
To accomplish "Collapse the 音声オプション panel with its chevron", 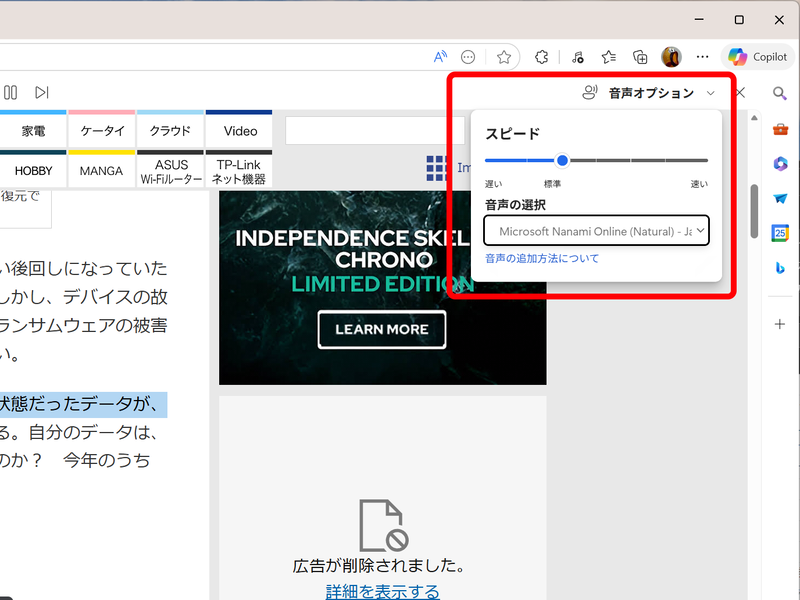I will point(710,92).
